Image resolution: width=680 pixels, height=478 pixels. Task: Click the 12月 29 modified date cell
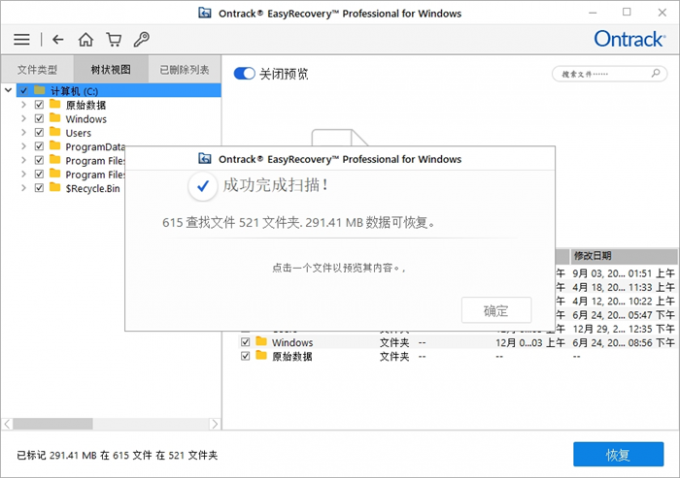(x=623, y=329)
